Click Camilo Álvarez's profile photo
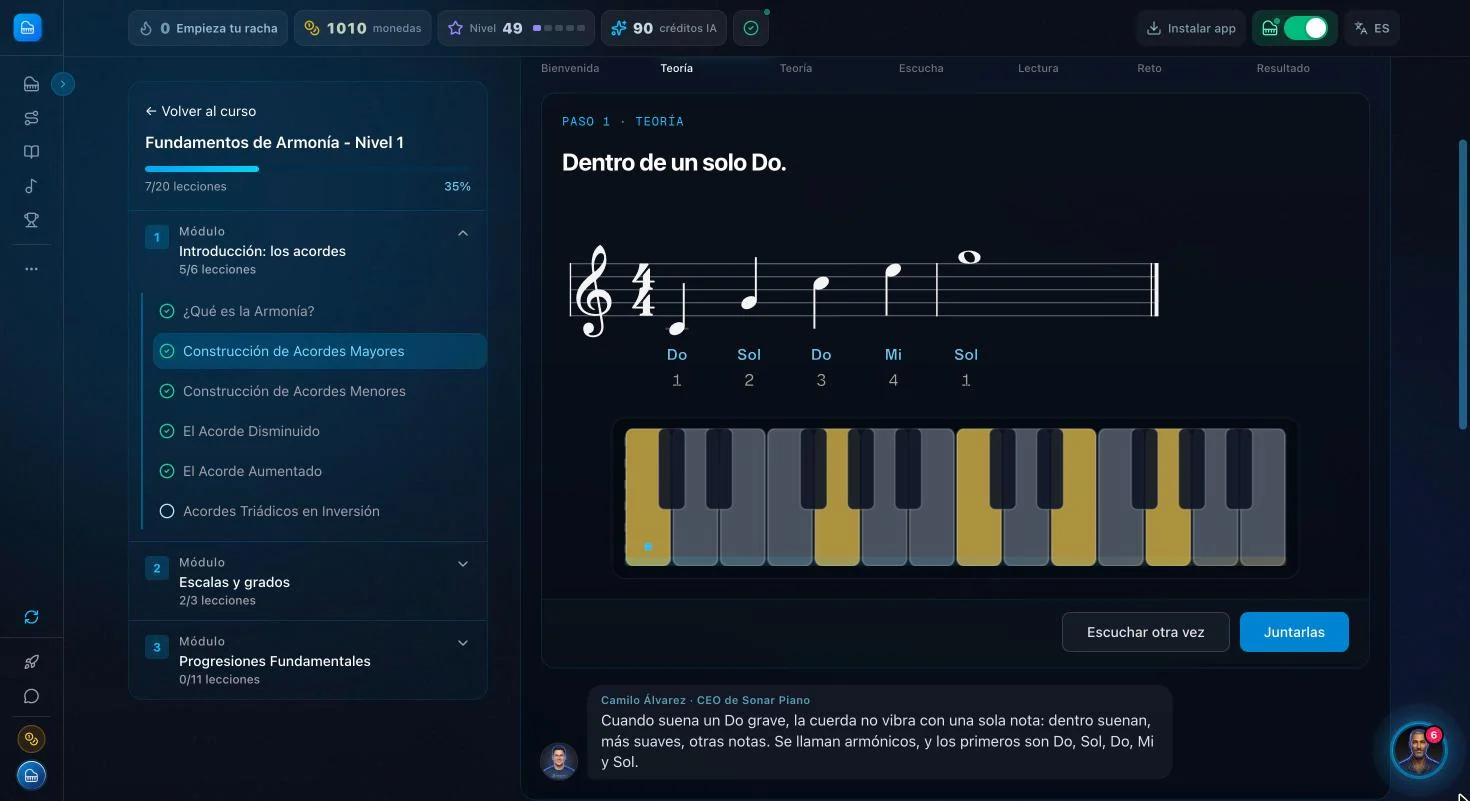The height and width of the screenshot is (801, 1470). [559, 761]
